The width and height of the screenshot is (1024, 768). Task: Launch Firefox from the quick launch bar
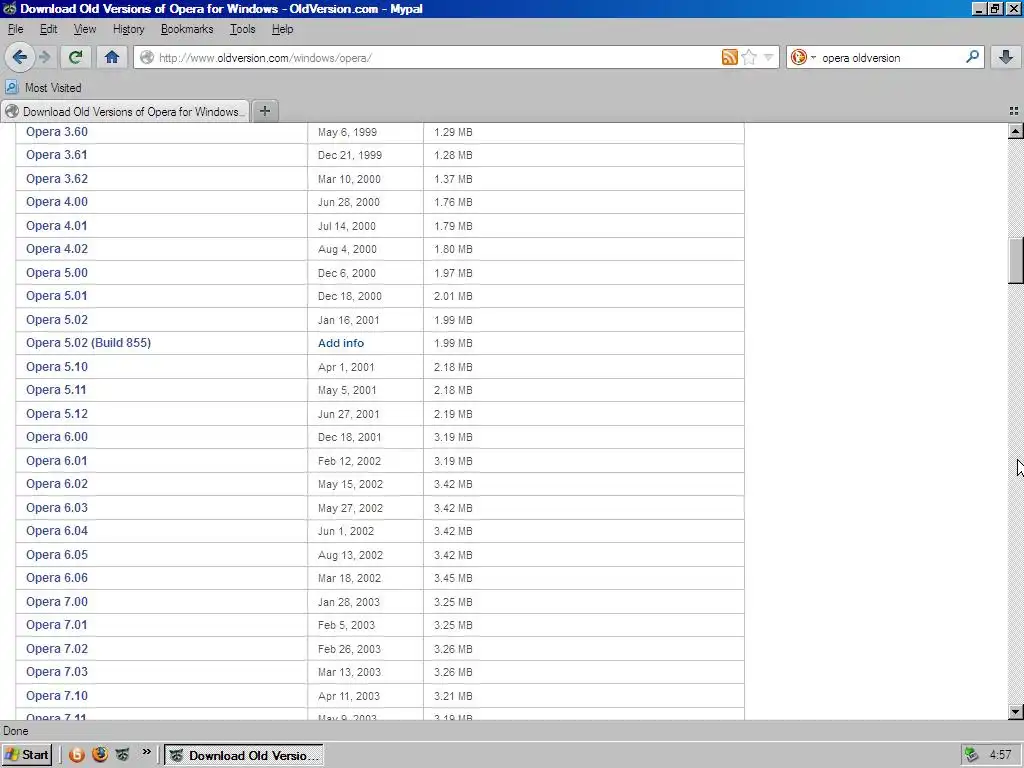100,755
